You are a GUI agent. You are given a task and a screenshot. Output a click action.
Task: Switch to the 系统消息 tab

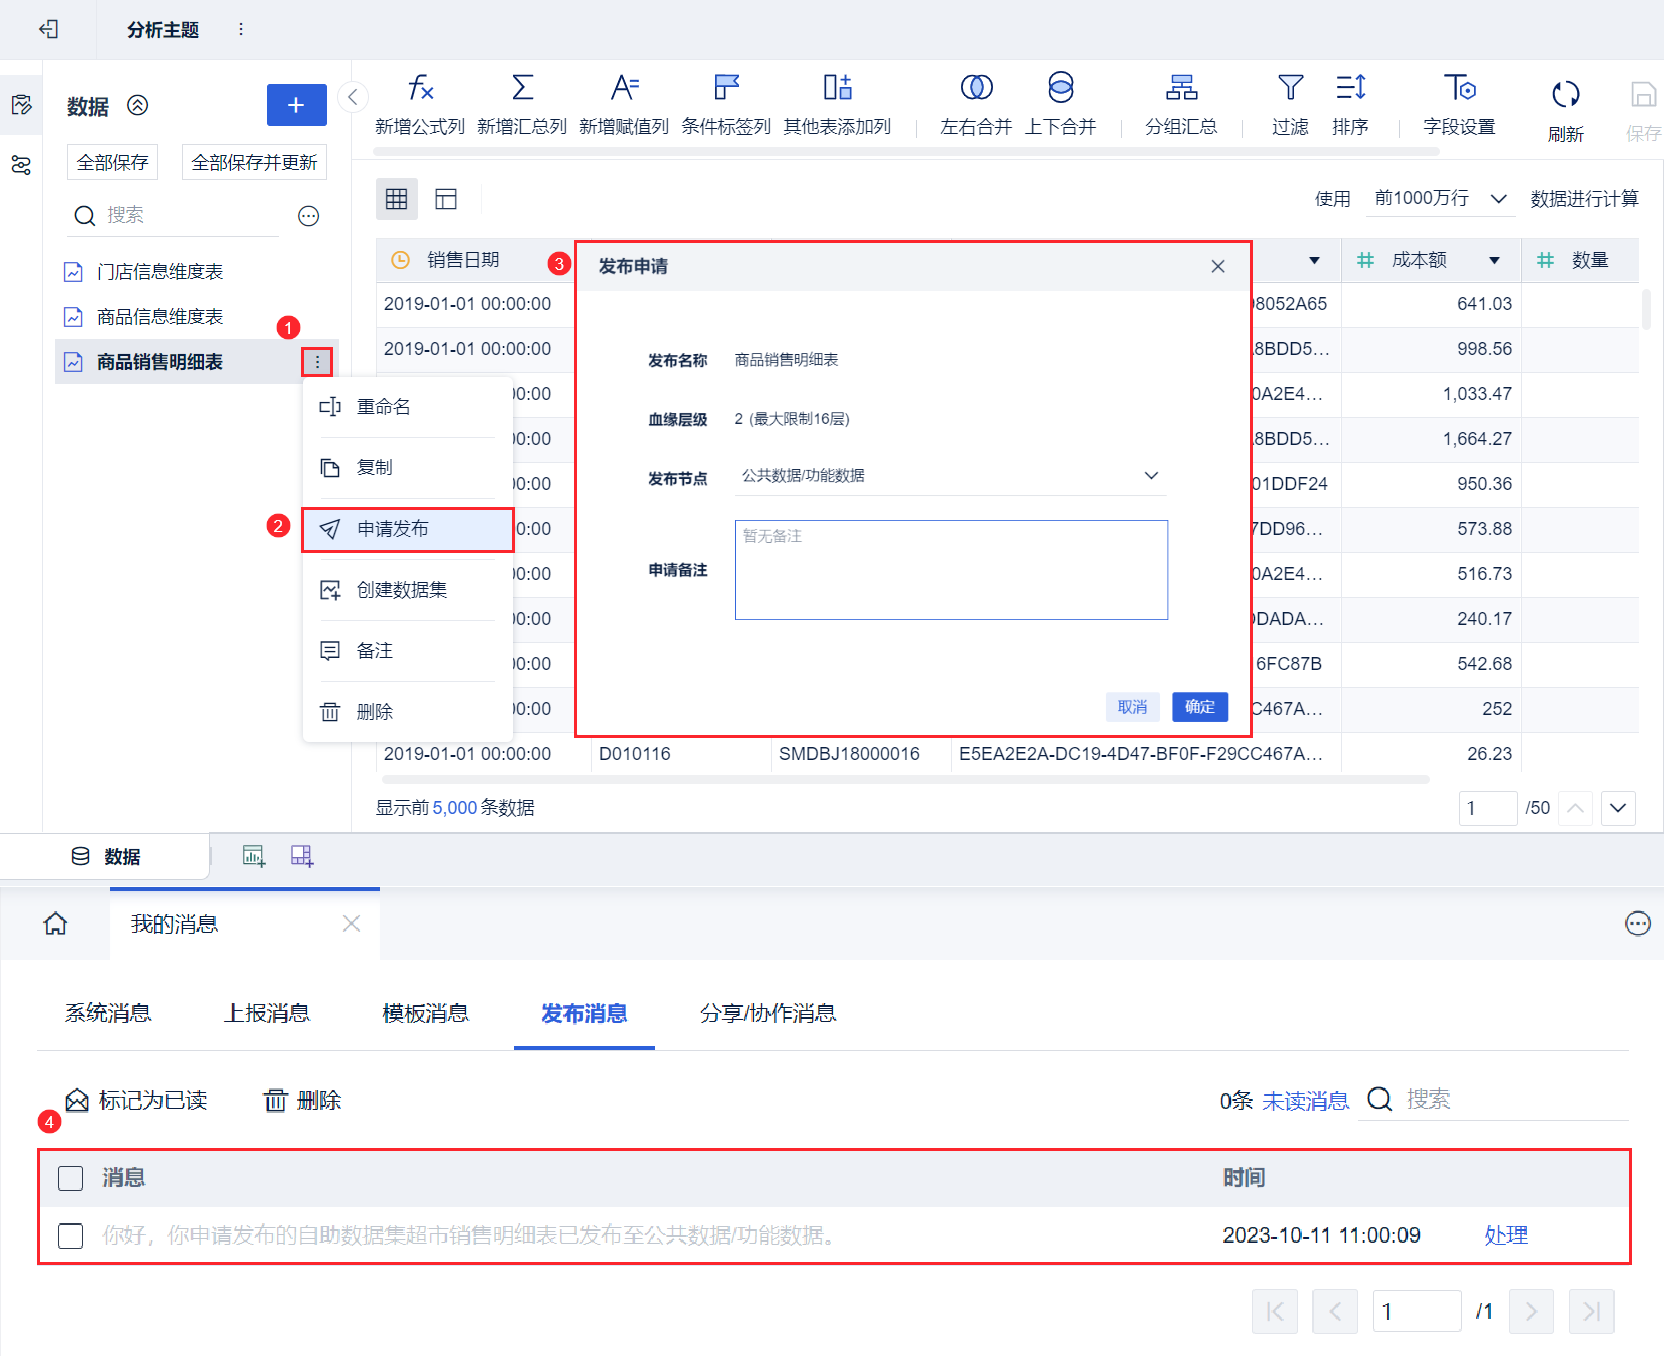click(x=108, y=1013)
